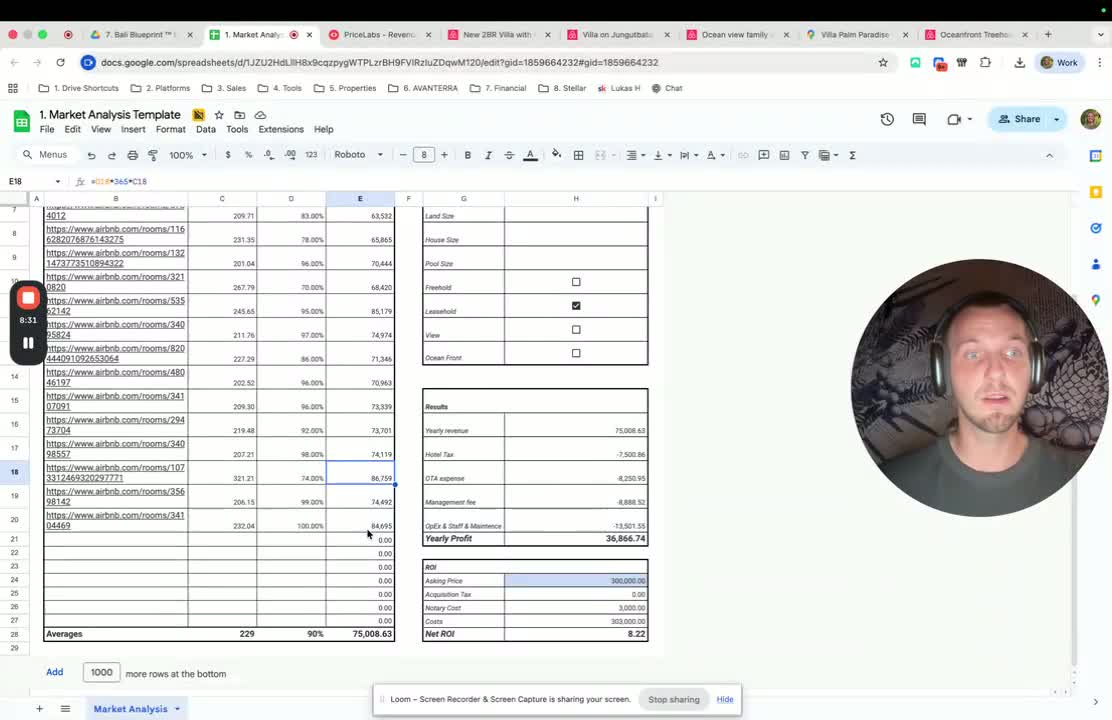Open the functions sigma icon

tap(852, 155)
